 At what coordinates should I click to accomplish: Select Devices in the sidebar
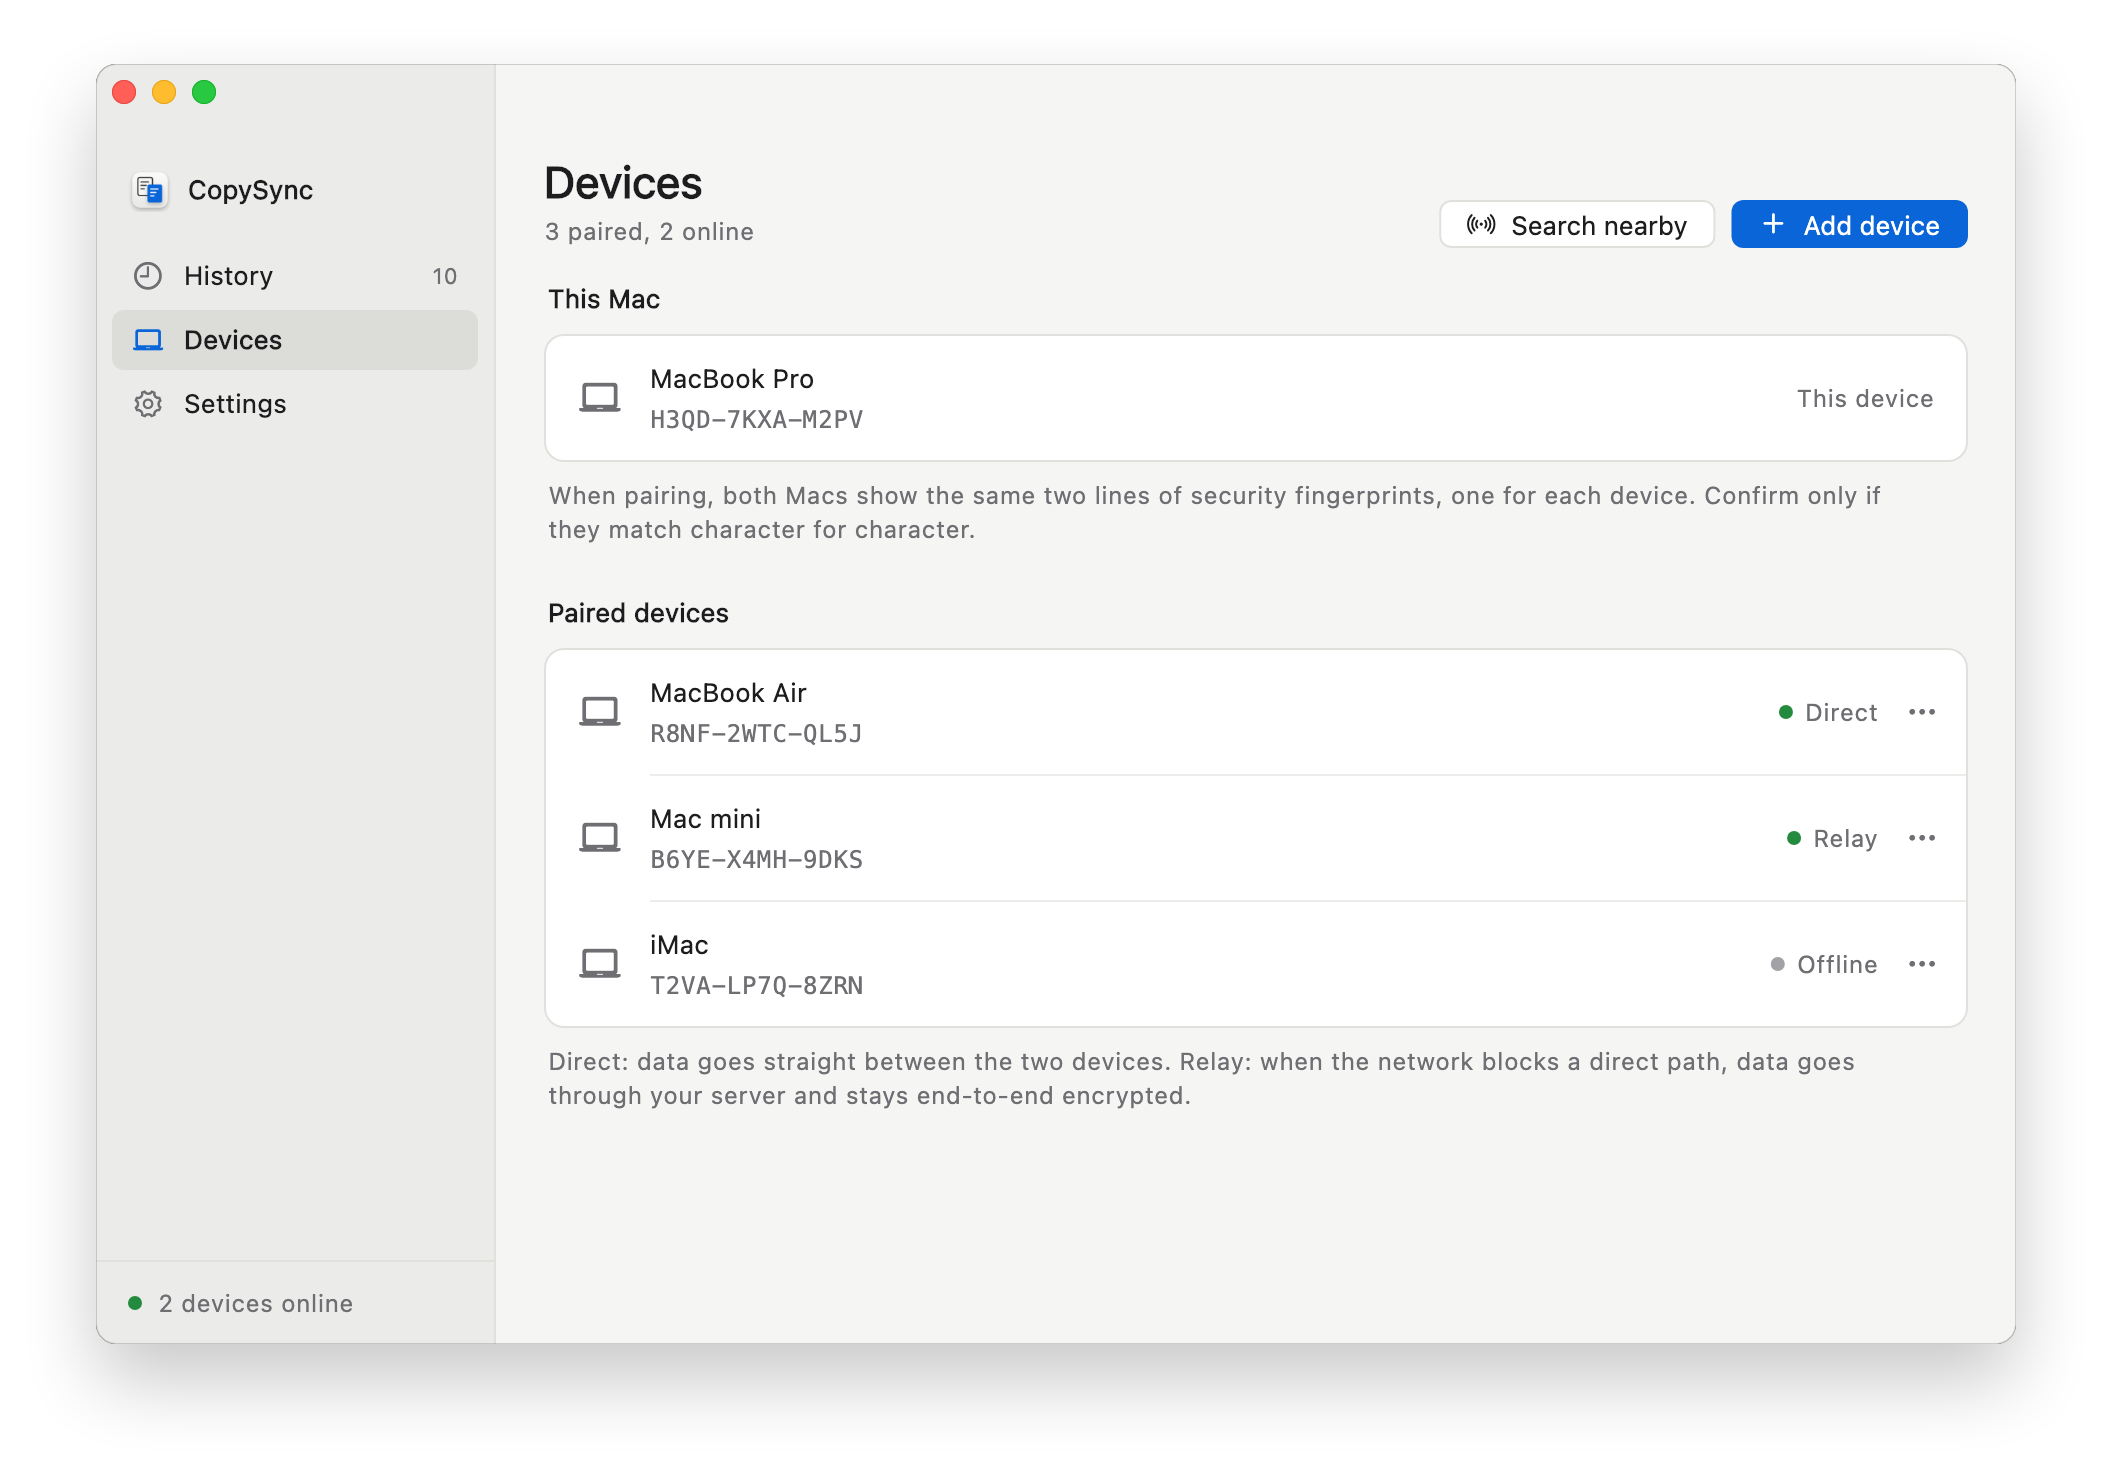tap(295, 340)
